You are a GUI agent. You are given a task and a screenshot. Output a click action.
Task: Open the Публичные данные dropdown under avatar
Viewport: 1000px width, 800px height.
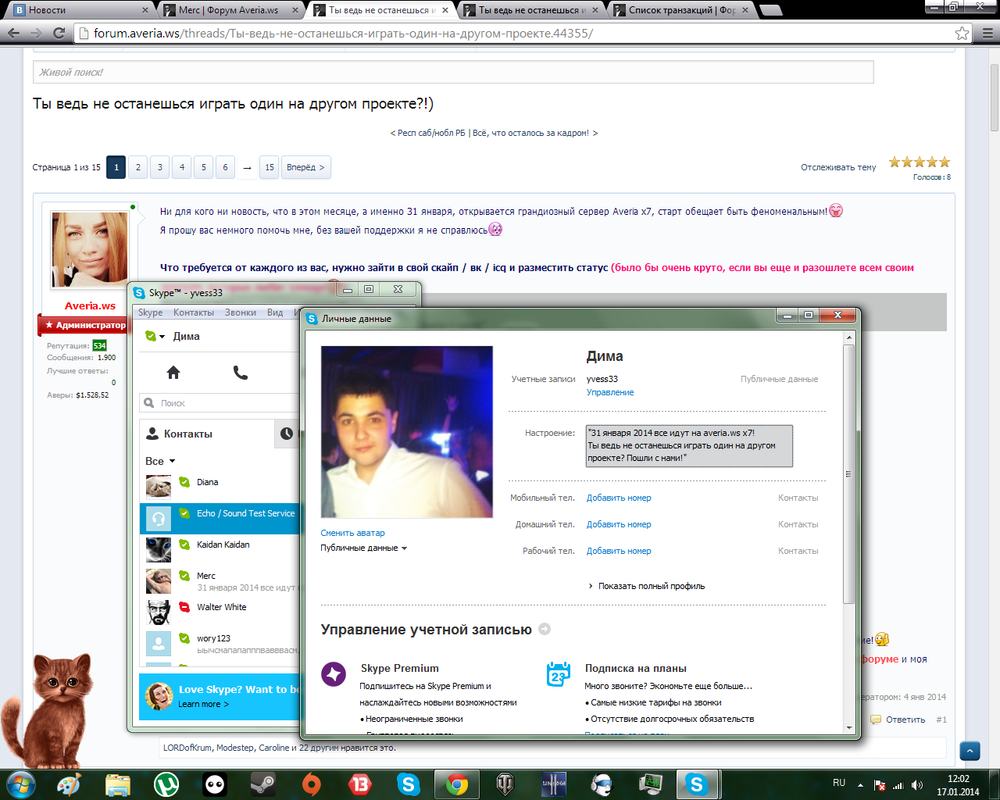tap(363, 548)
